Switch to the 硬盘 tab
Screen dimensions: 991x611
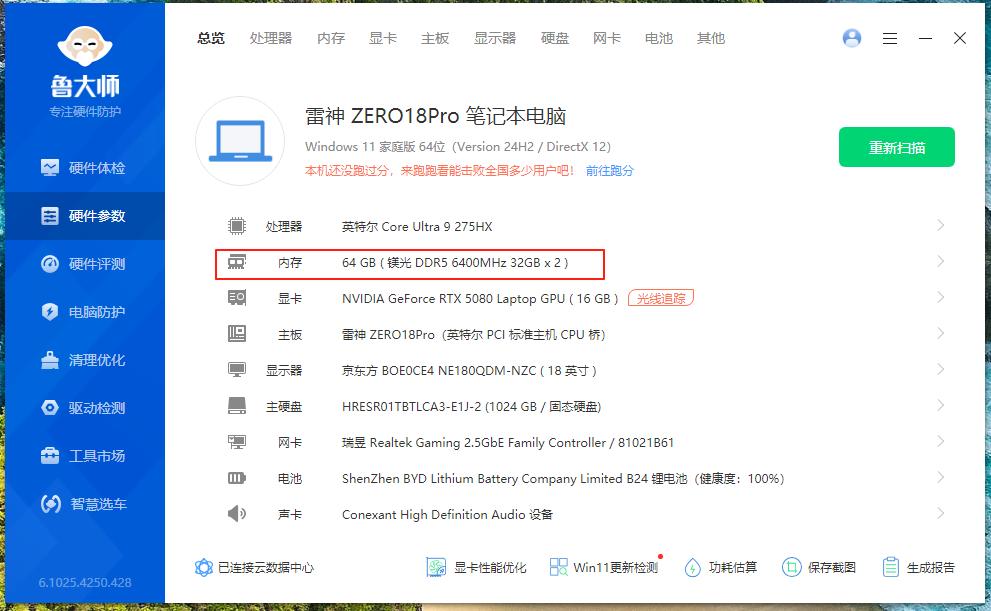pos(555,39)
